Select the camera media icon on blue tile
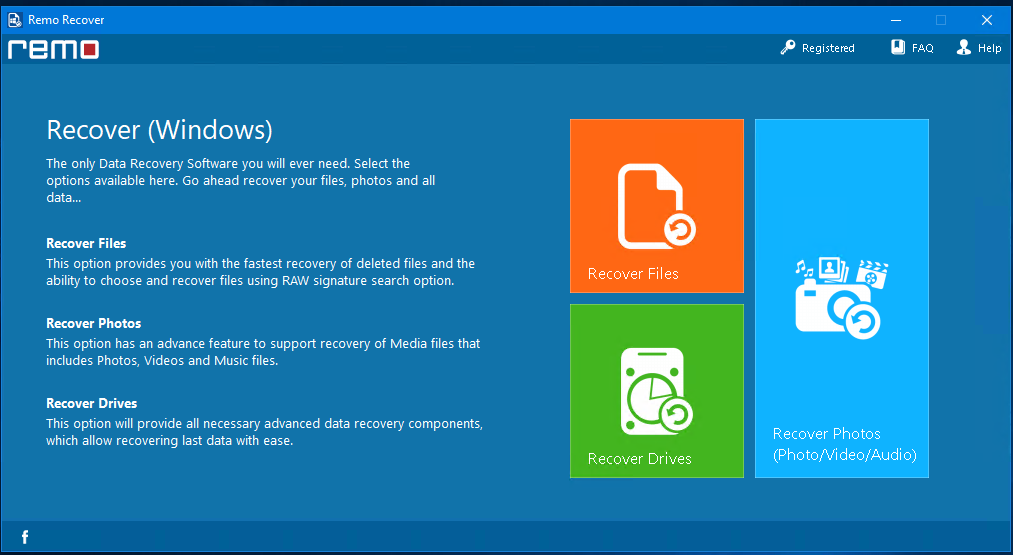This screenshot has width=1013, height=555. 841,298
